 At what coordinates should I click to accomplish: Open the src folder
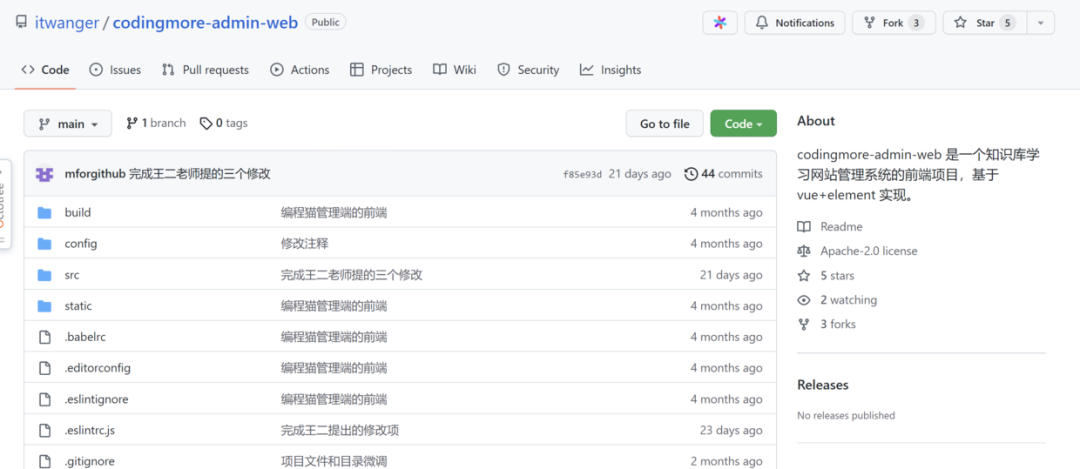[x=72, y=275]
